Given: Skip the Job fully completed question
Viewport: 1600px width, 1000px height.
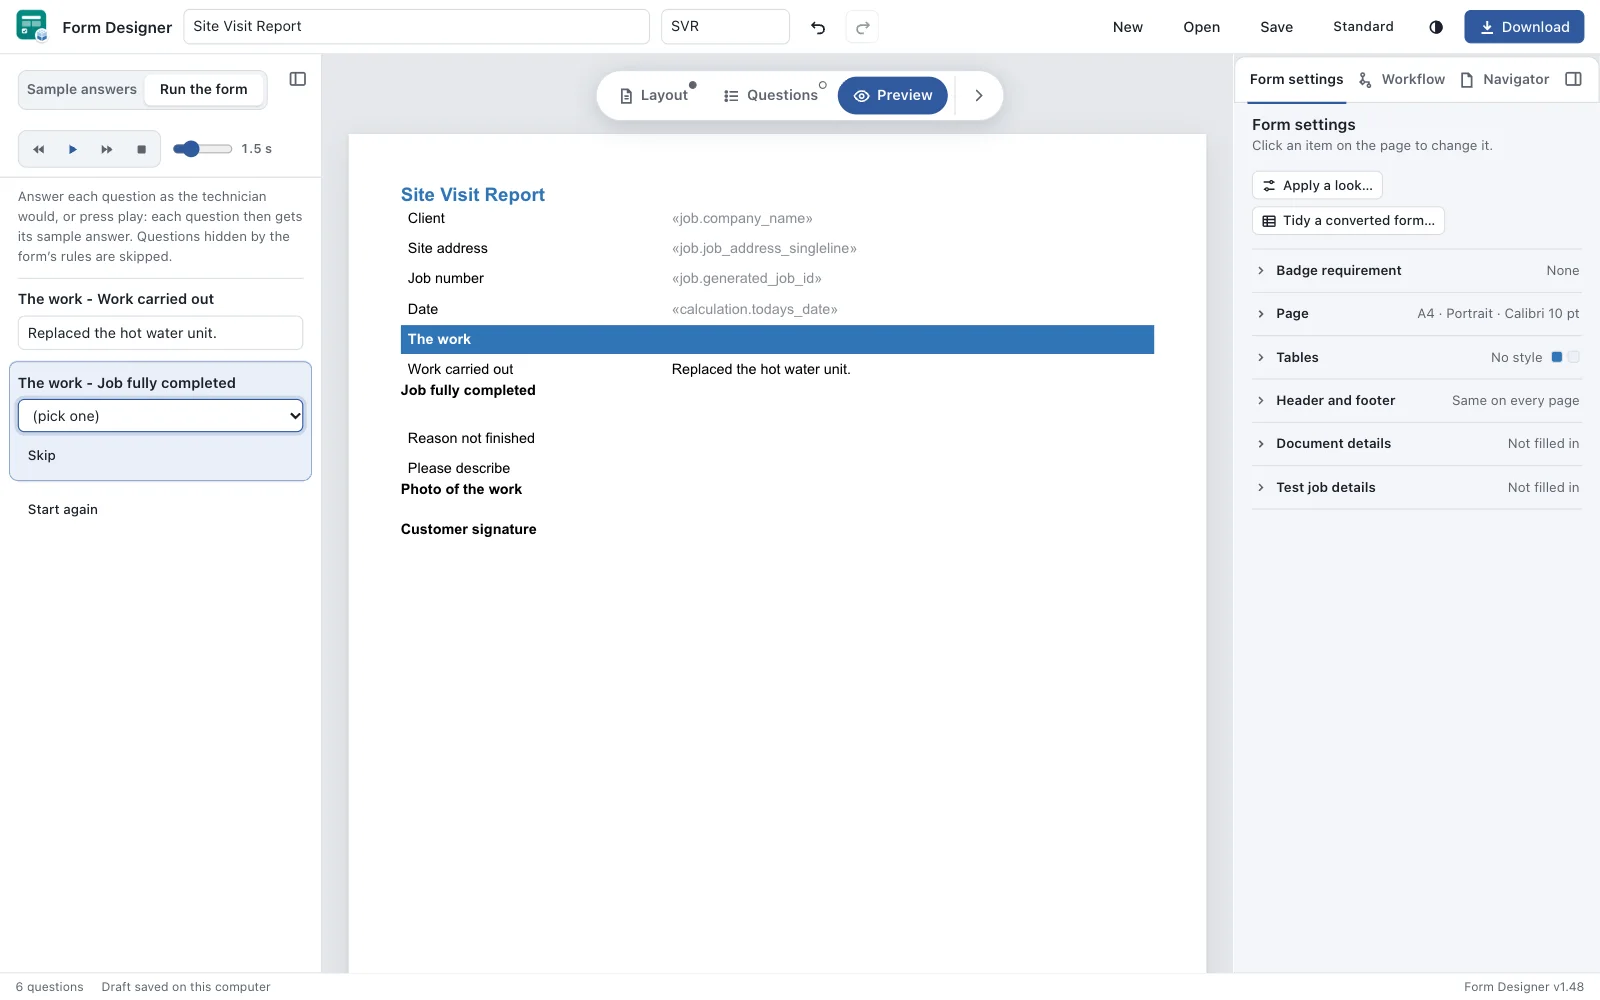Looking at the screenshot, I should [42, 456].
